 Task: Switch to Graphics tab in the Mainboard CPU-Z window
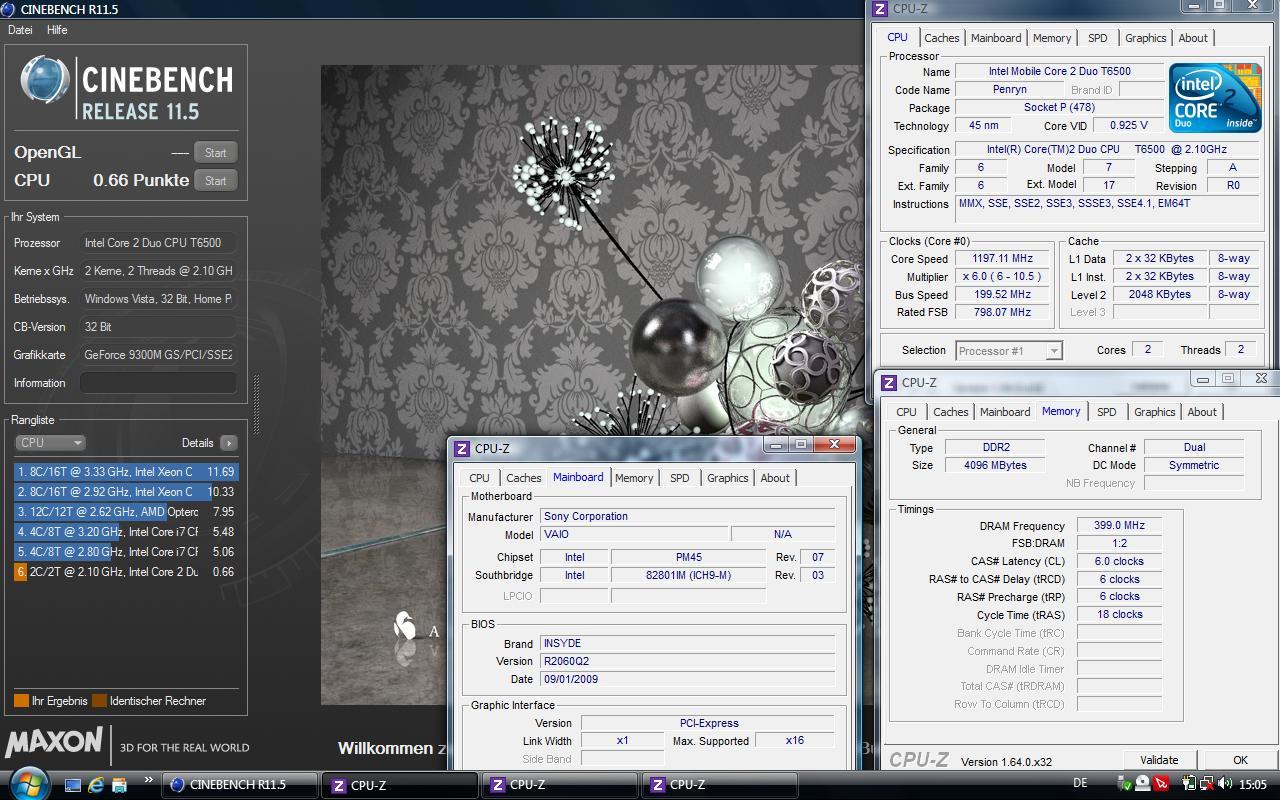click(x=727, y=478)
